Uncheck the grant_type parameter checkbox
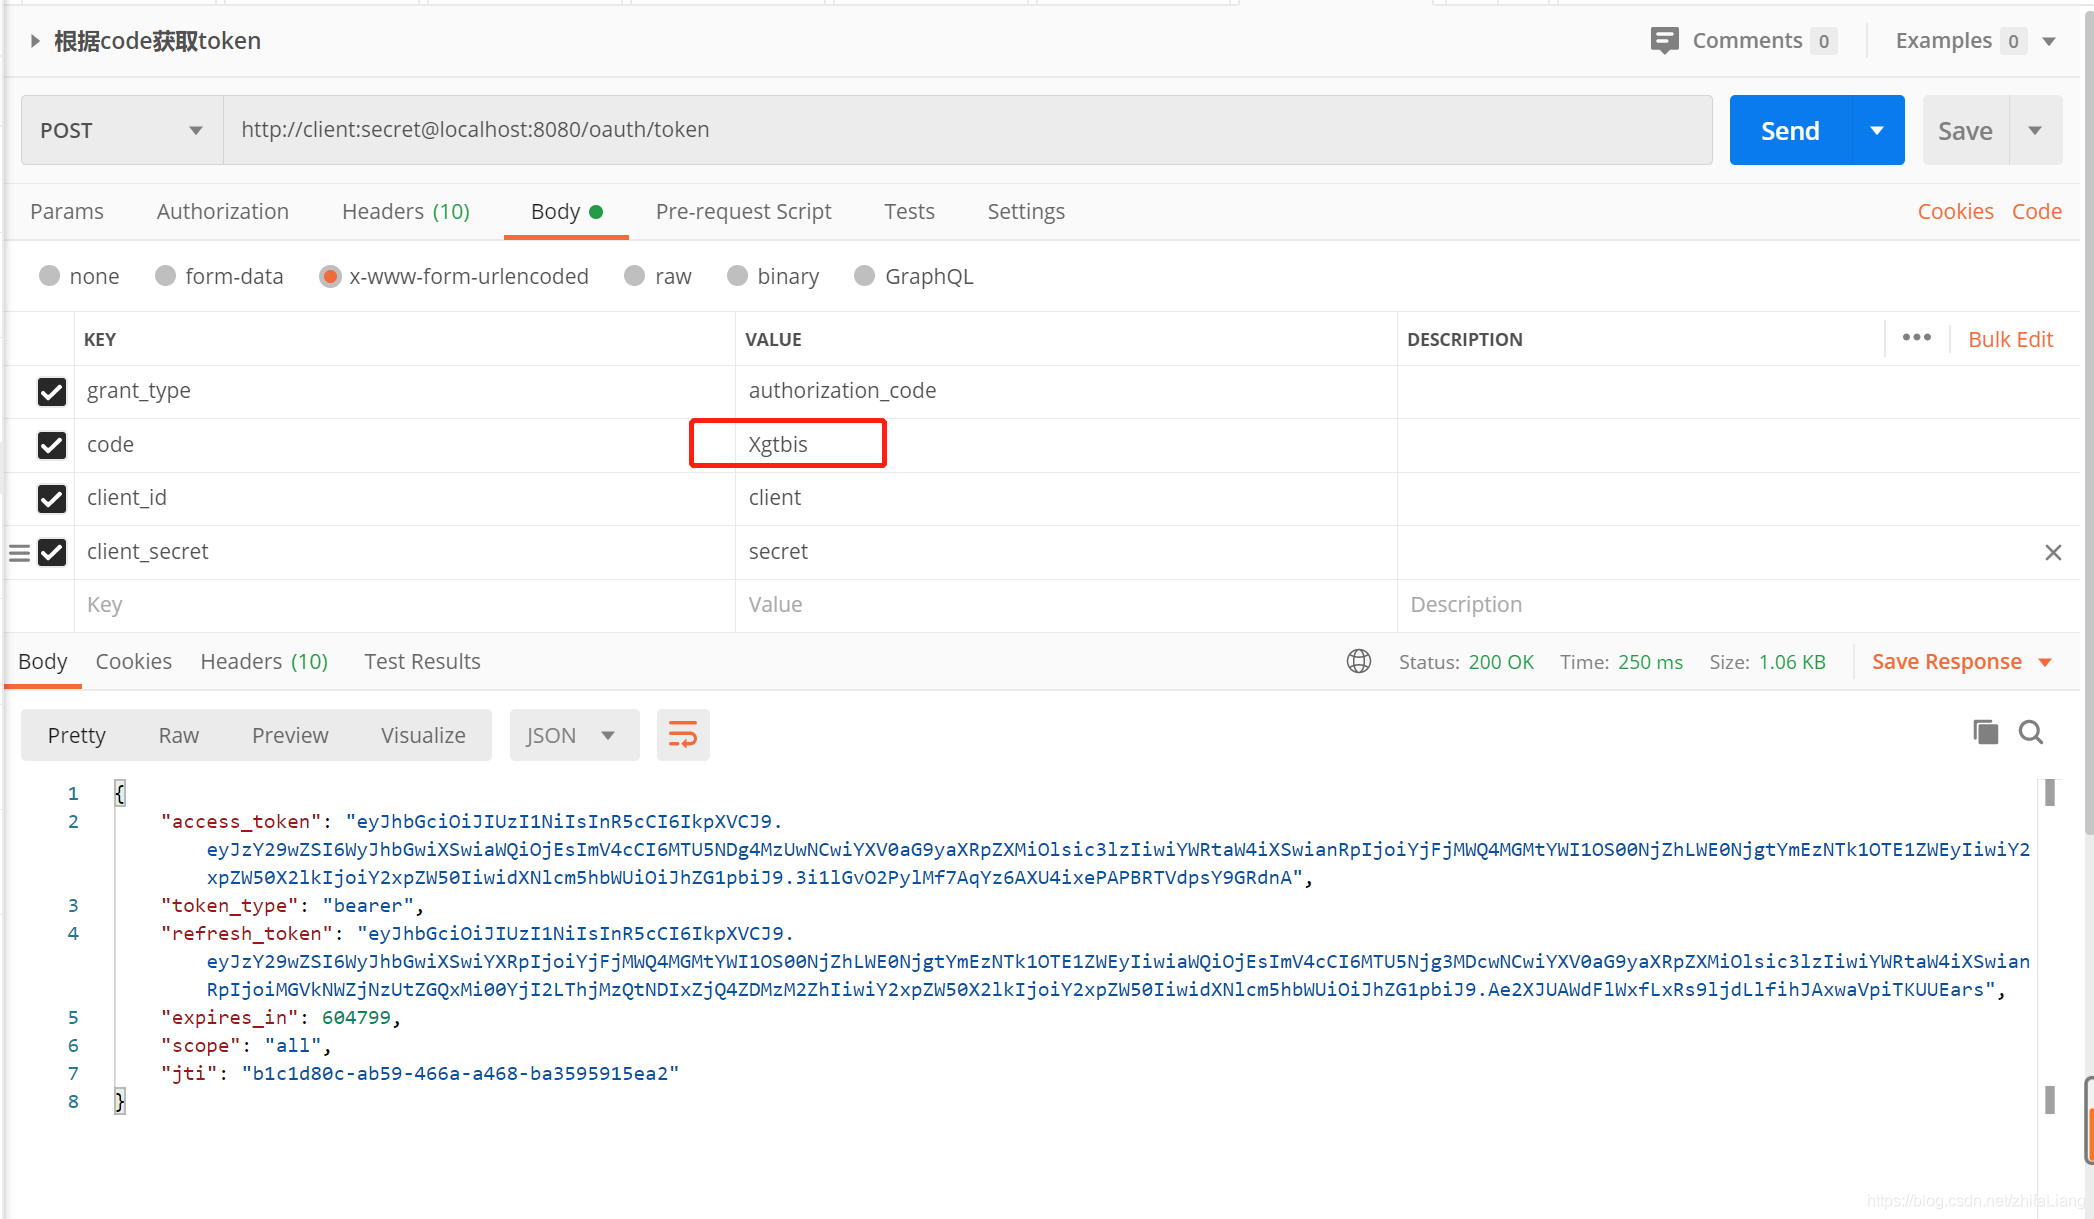Image resolution: width=2094 pixels, height=1219 pixels. click(52, 391)
